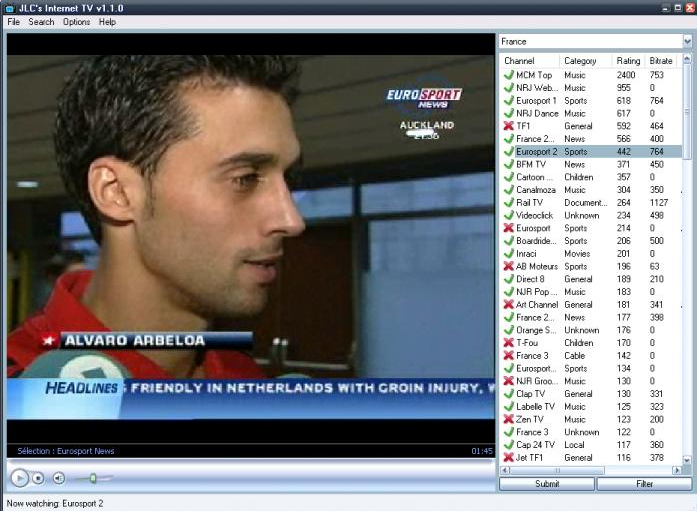Click the red X beside AB Moteurs
This screenshot has width=697, height=511.
click(x=509, y=266)
